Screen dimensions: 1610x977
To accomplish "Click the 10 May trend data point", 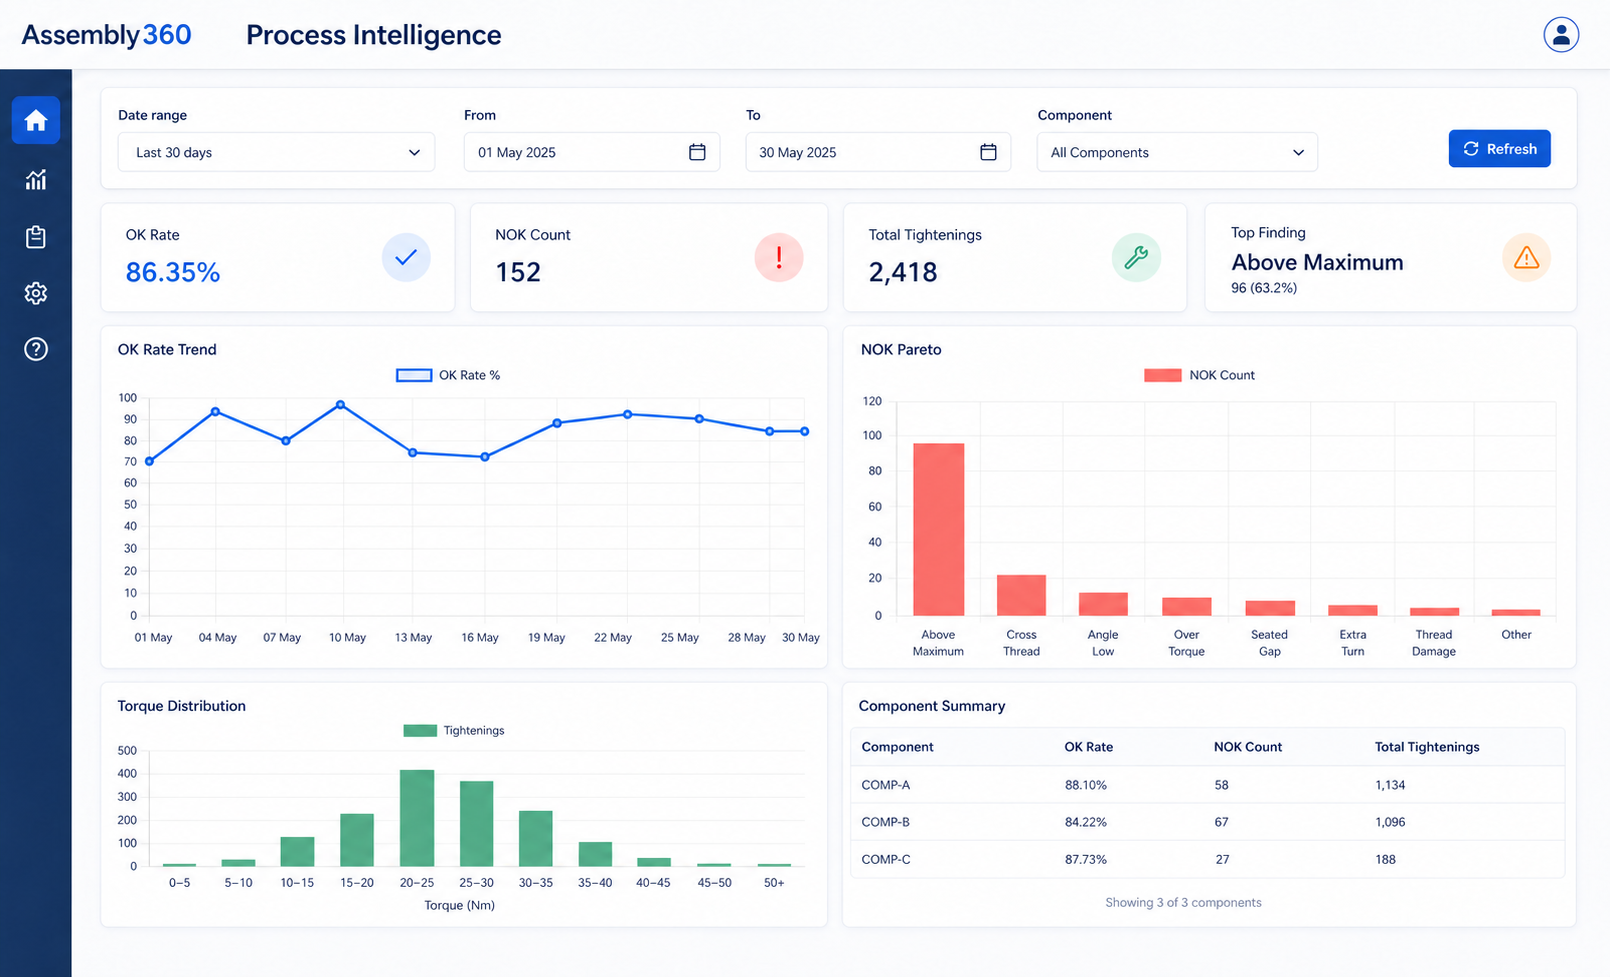I will [341, 405].
